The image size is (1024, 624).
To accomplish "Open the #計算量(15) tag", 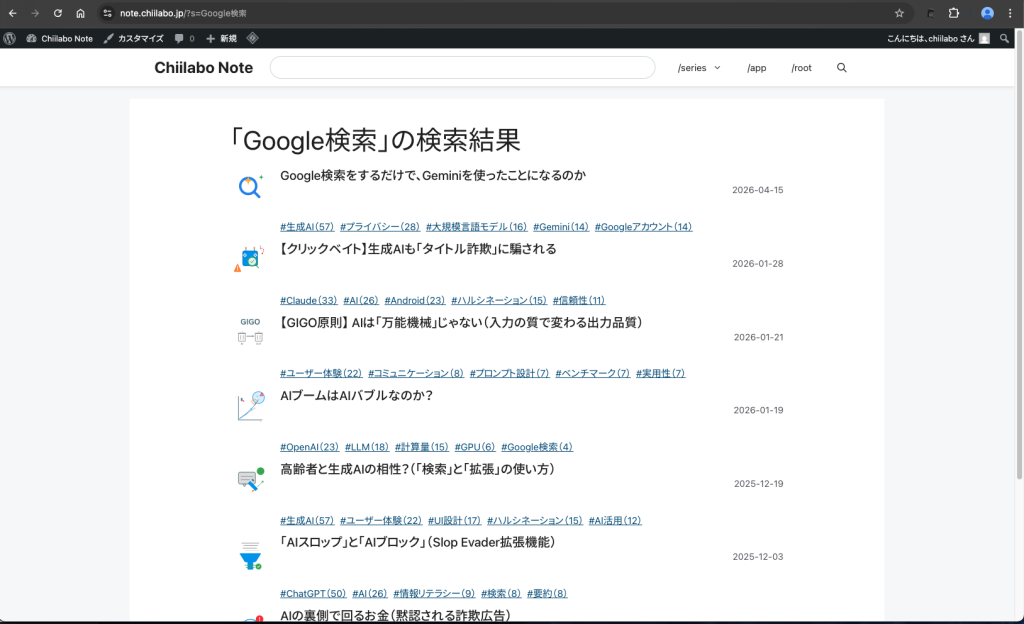I will 422,448.
